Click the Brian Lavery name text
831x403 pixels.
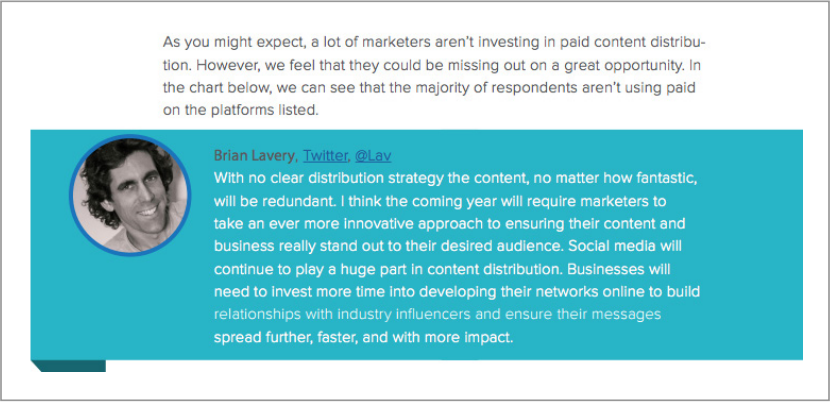point(255,156)
